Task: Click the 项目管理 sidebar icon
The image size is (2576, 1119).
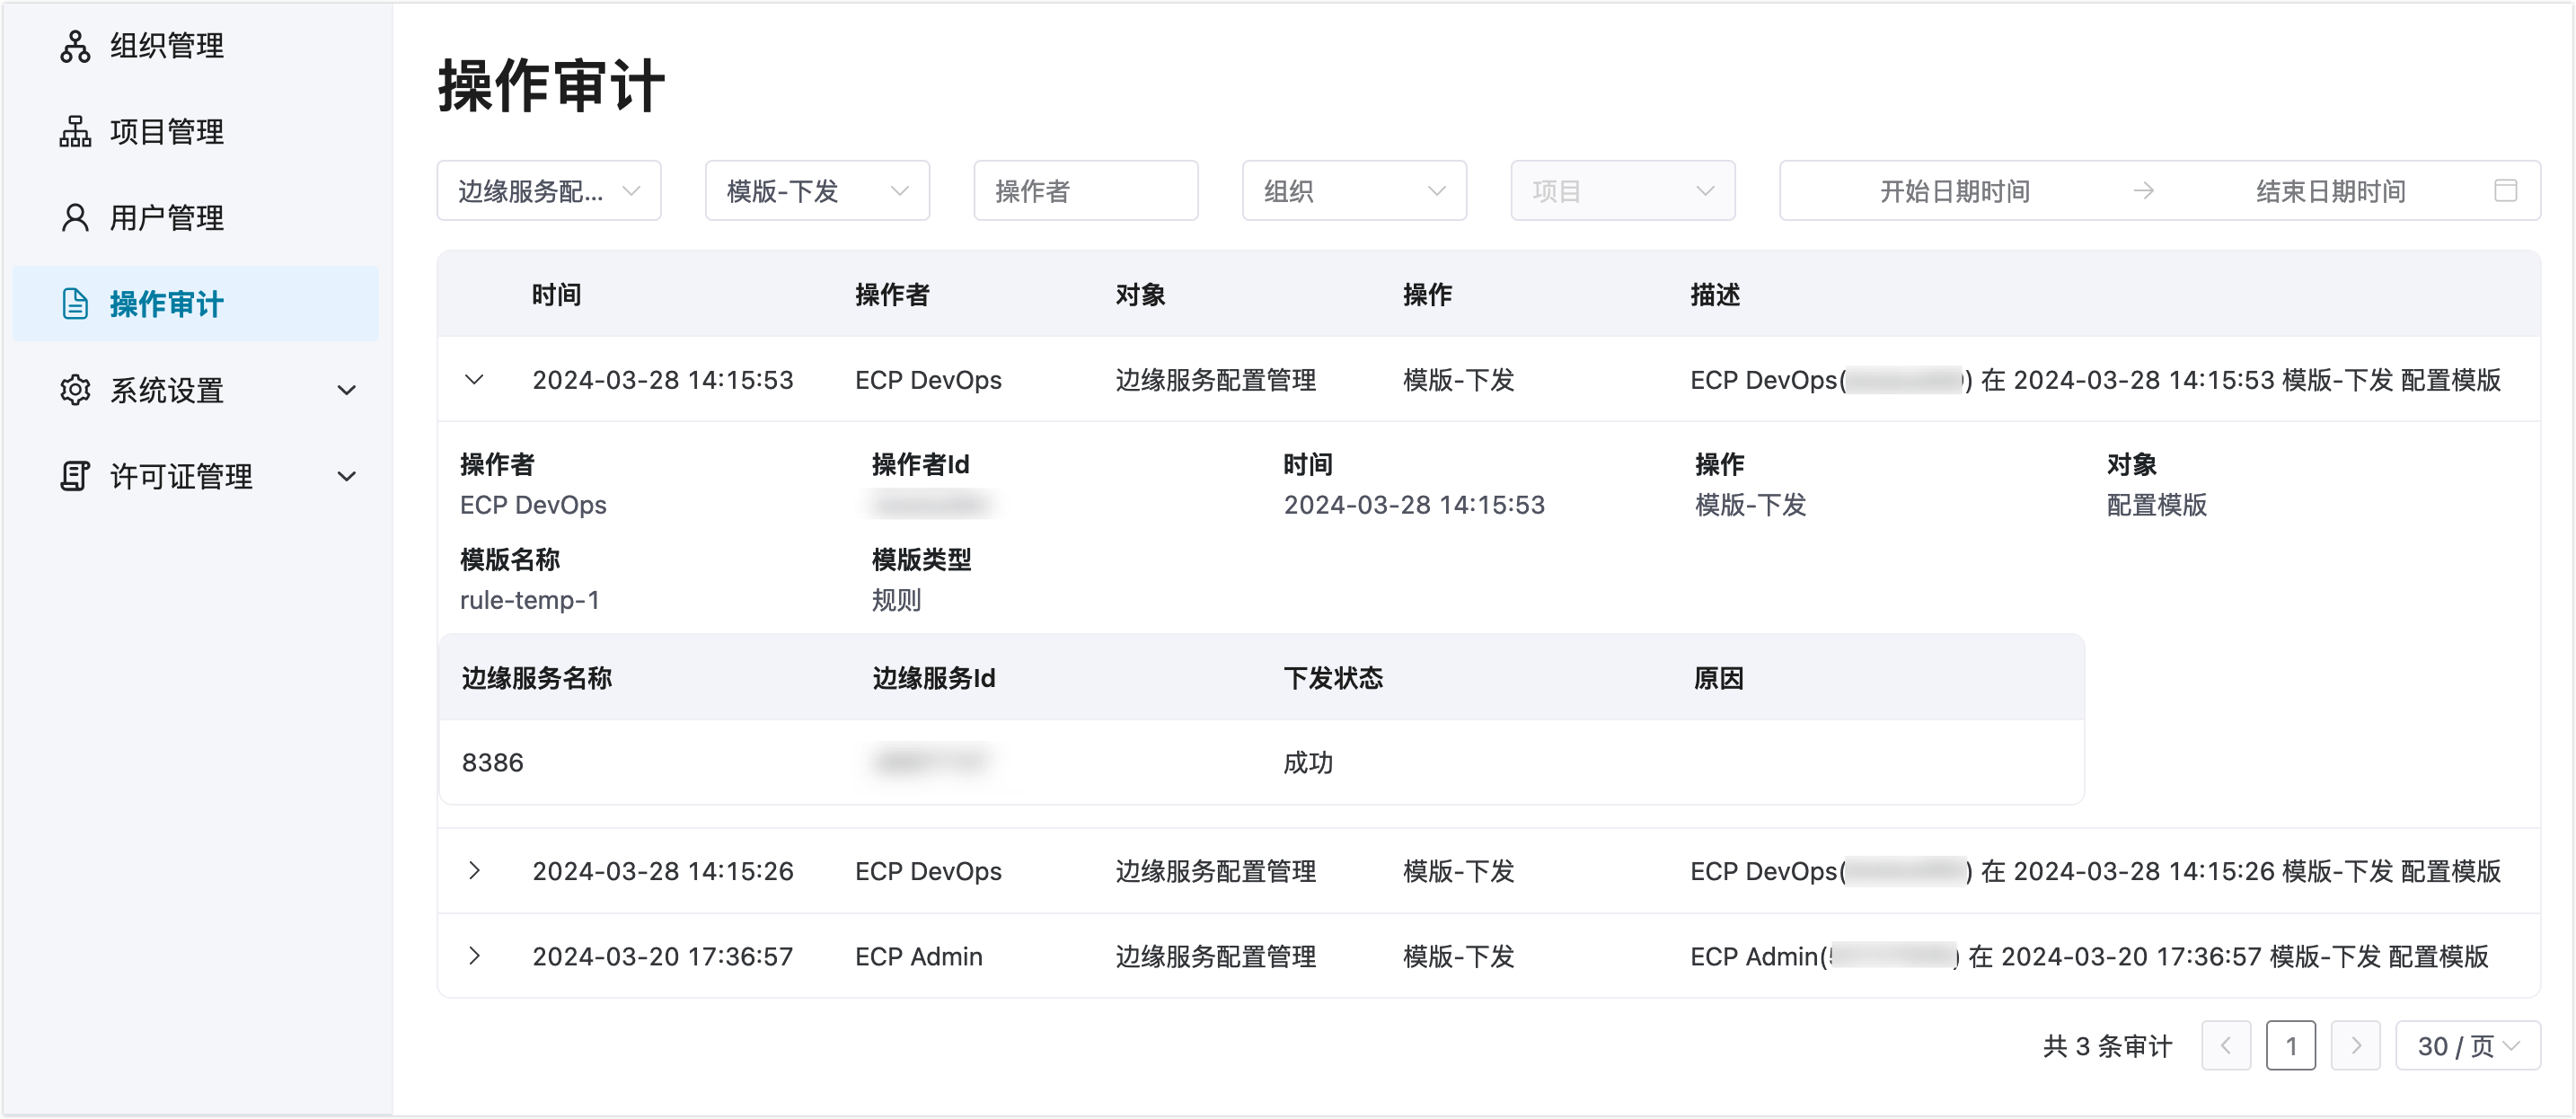Action: click(x=74, y=131)
